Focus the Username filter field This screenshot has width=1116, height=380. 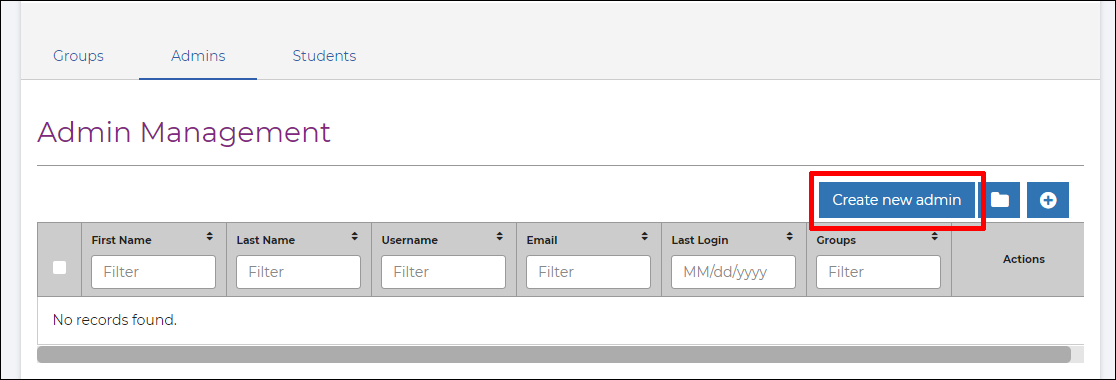coord(443,272)
